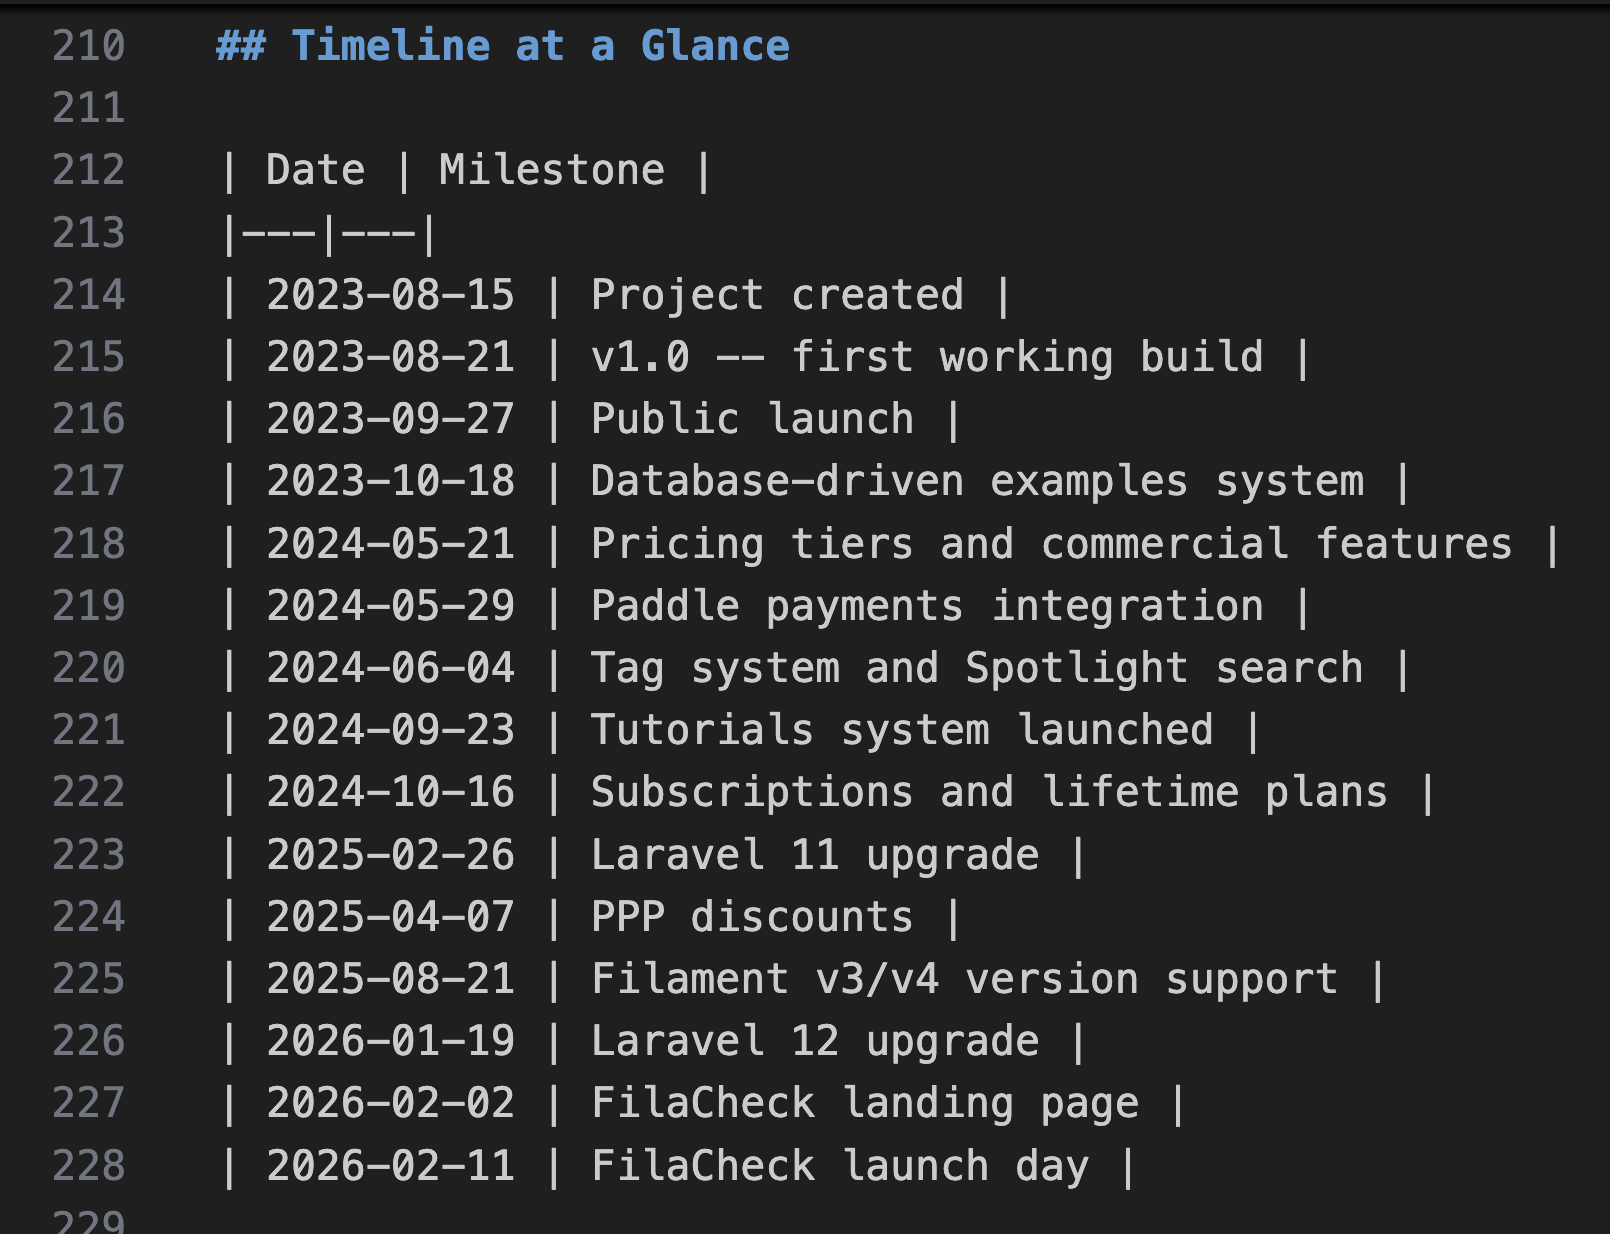1610x1234 pixels.
Task: Click the Timeline at a Glance heading
Action: pos(540,46)
